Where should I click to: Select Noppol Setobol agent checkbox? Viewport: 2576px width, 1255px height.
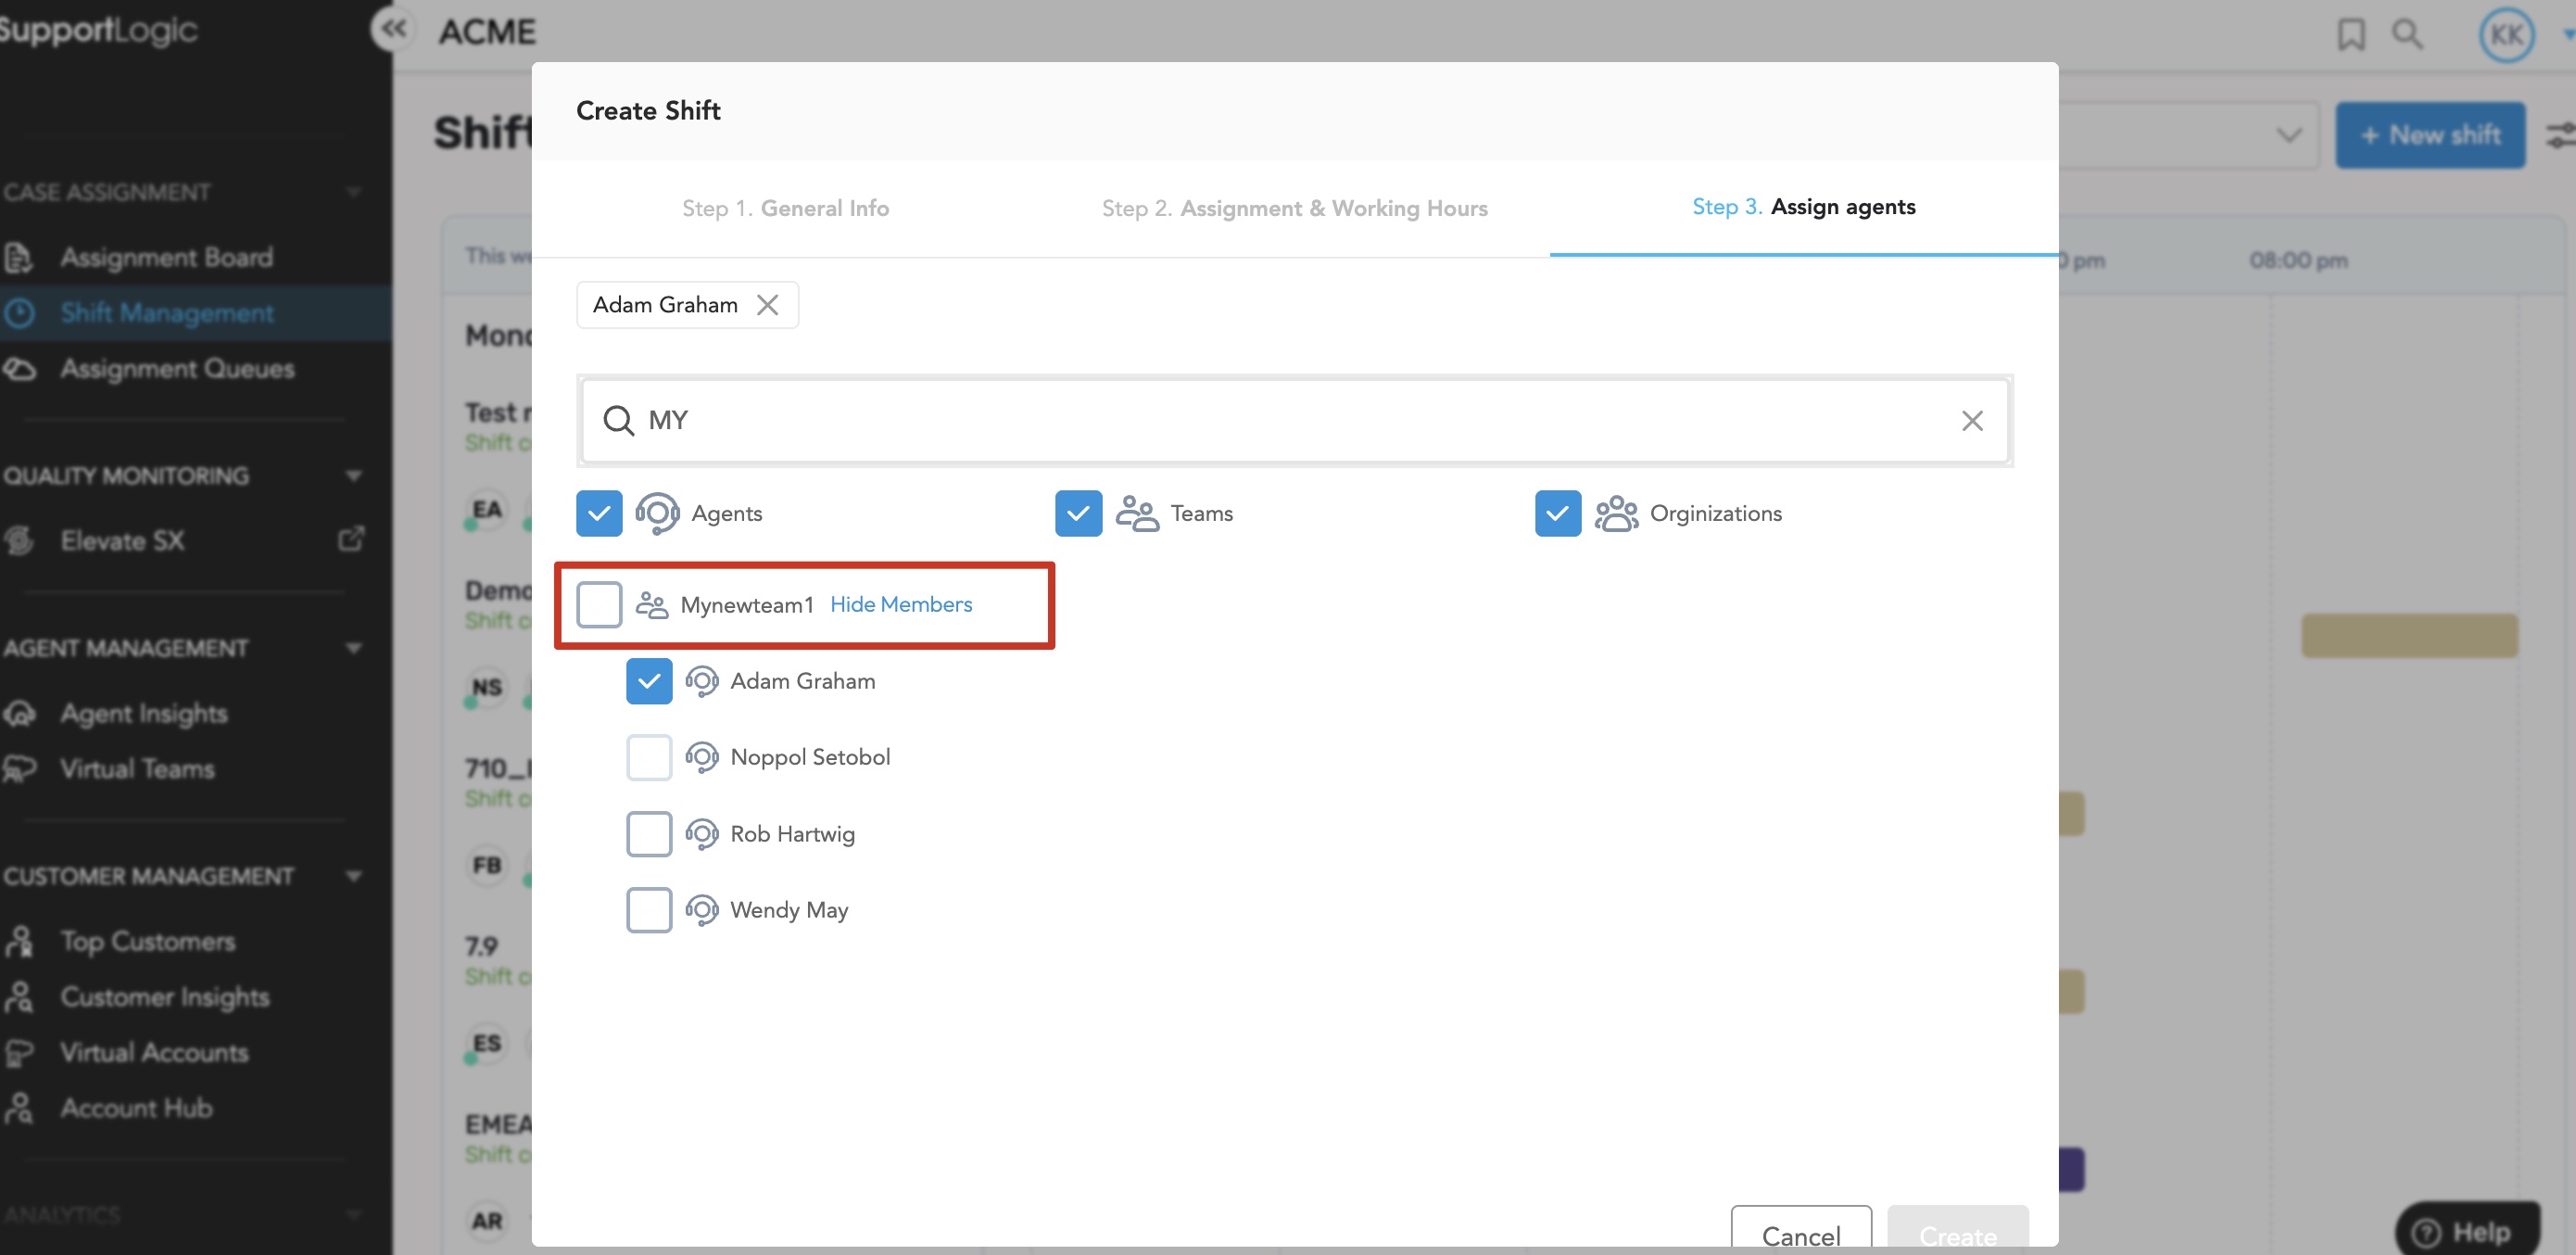pos(649,758)
